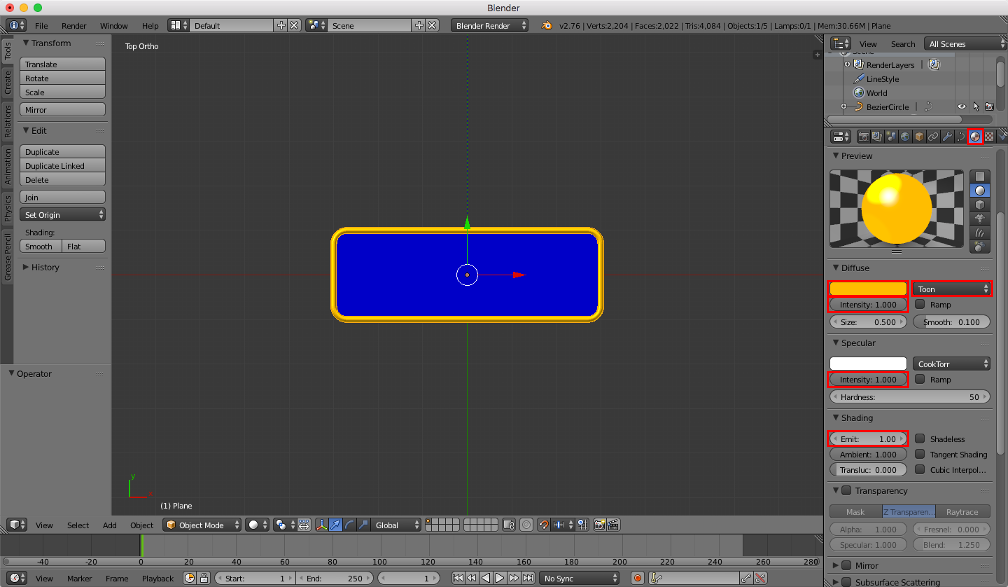Image resolution: width=1008 pixels, height=587 pixels.
Task: Open the Window menu
Action: coord(114,26)
